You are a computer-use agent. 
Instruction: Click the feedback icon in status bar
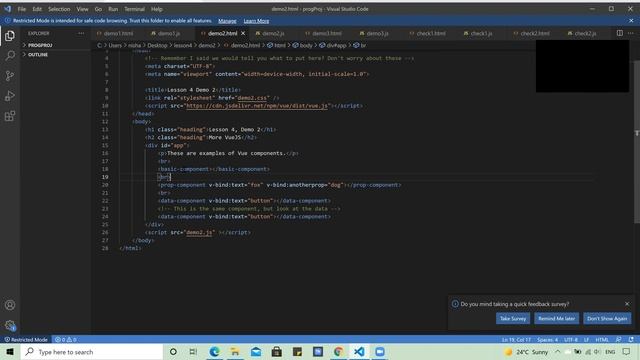click(619, 340)
